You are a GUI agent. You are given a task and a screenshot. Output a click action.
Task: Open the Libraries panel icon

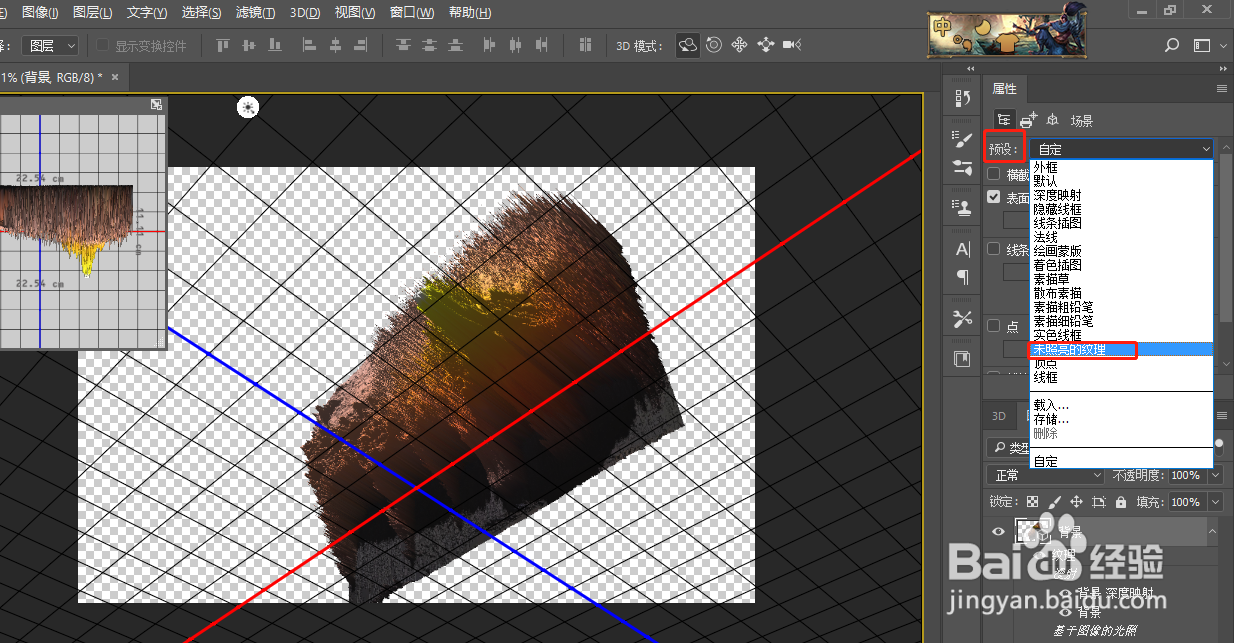963,359
